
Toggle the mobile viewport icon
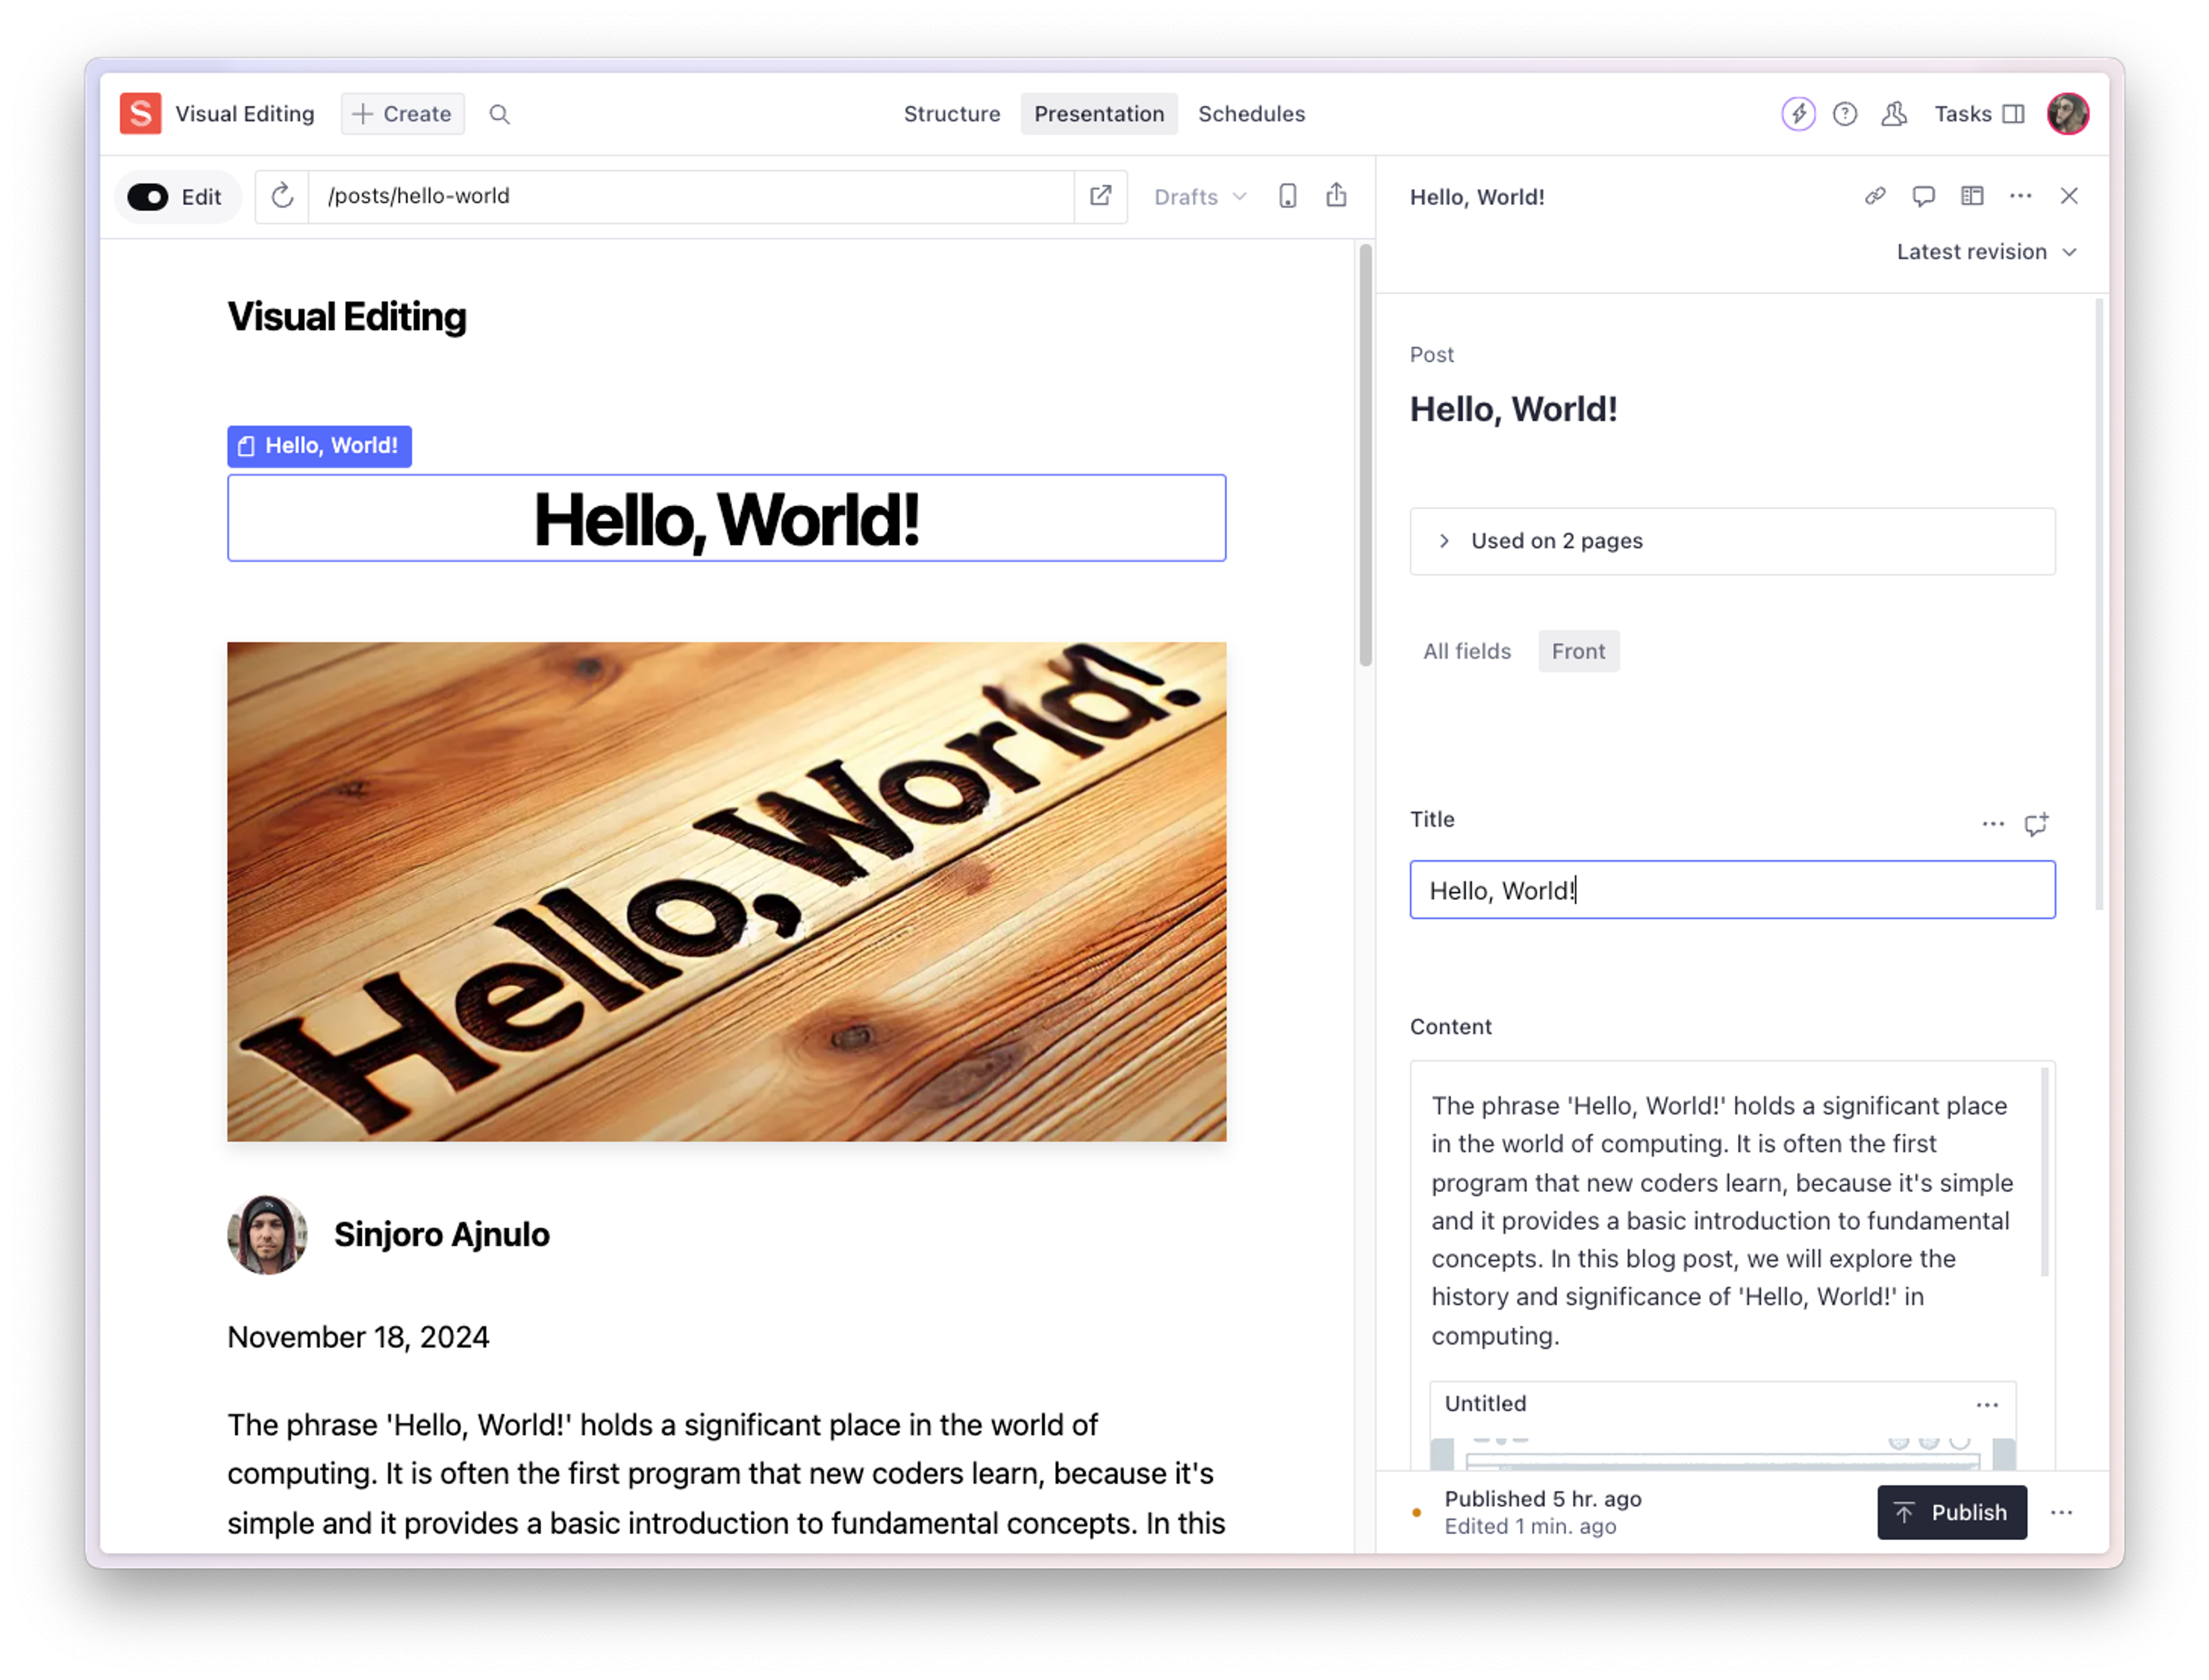1288,196
